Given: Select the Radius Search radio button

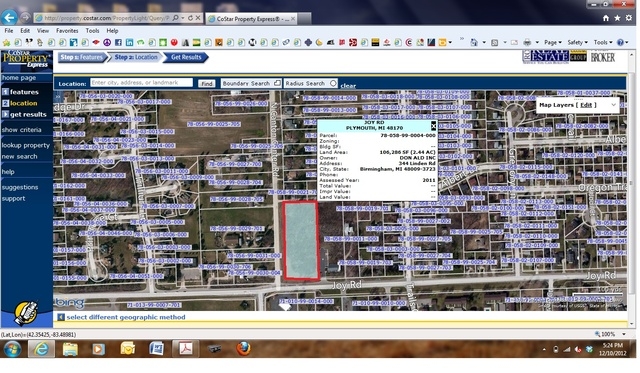Looking at the screenshot, I should (x=333, y=83).
